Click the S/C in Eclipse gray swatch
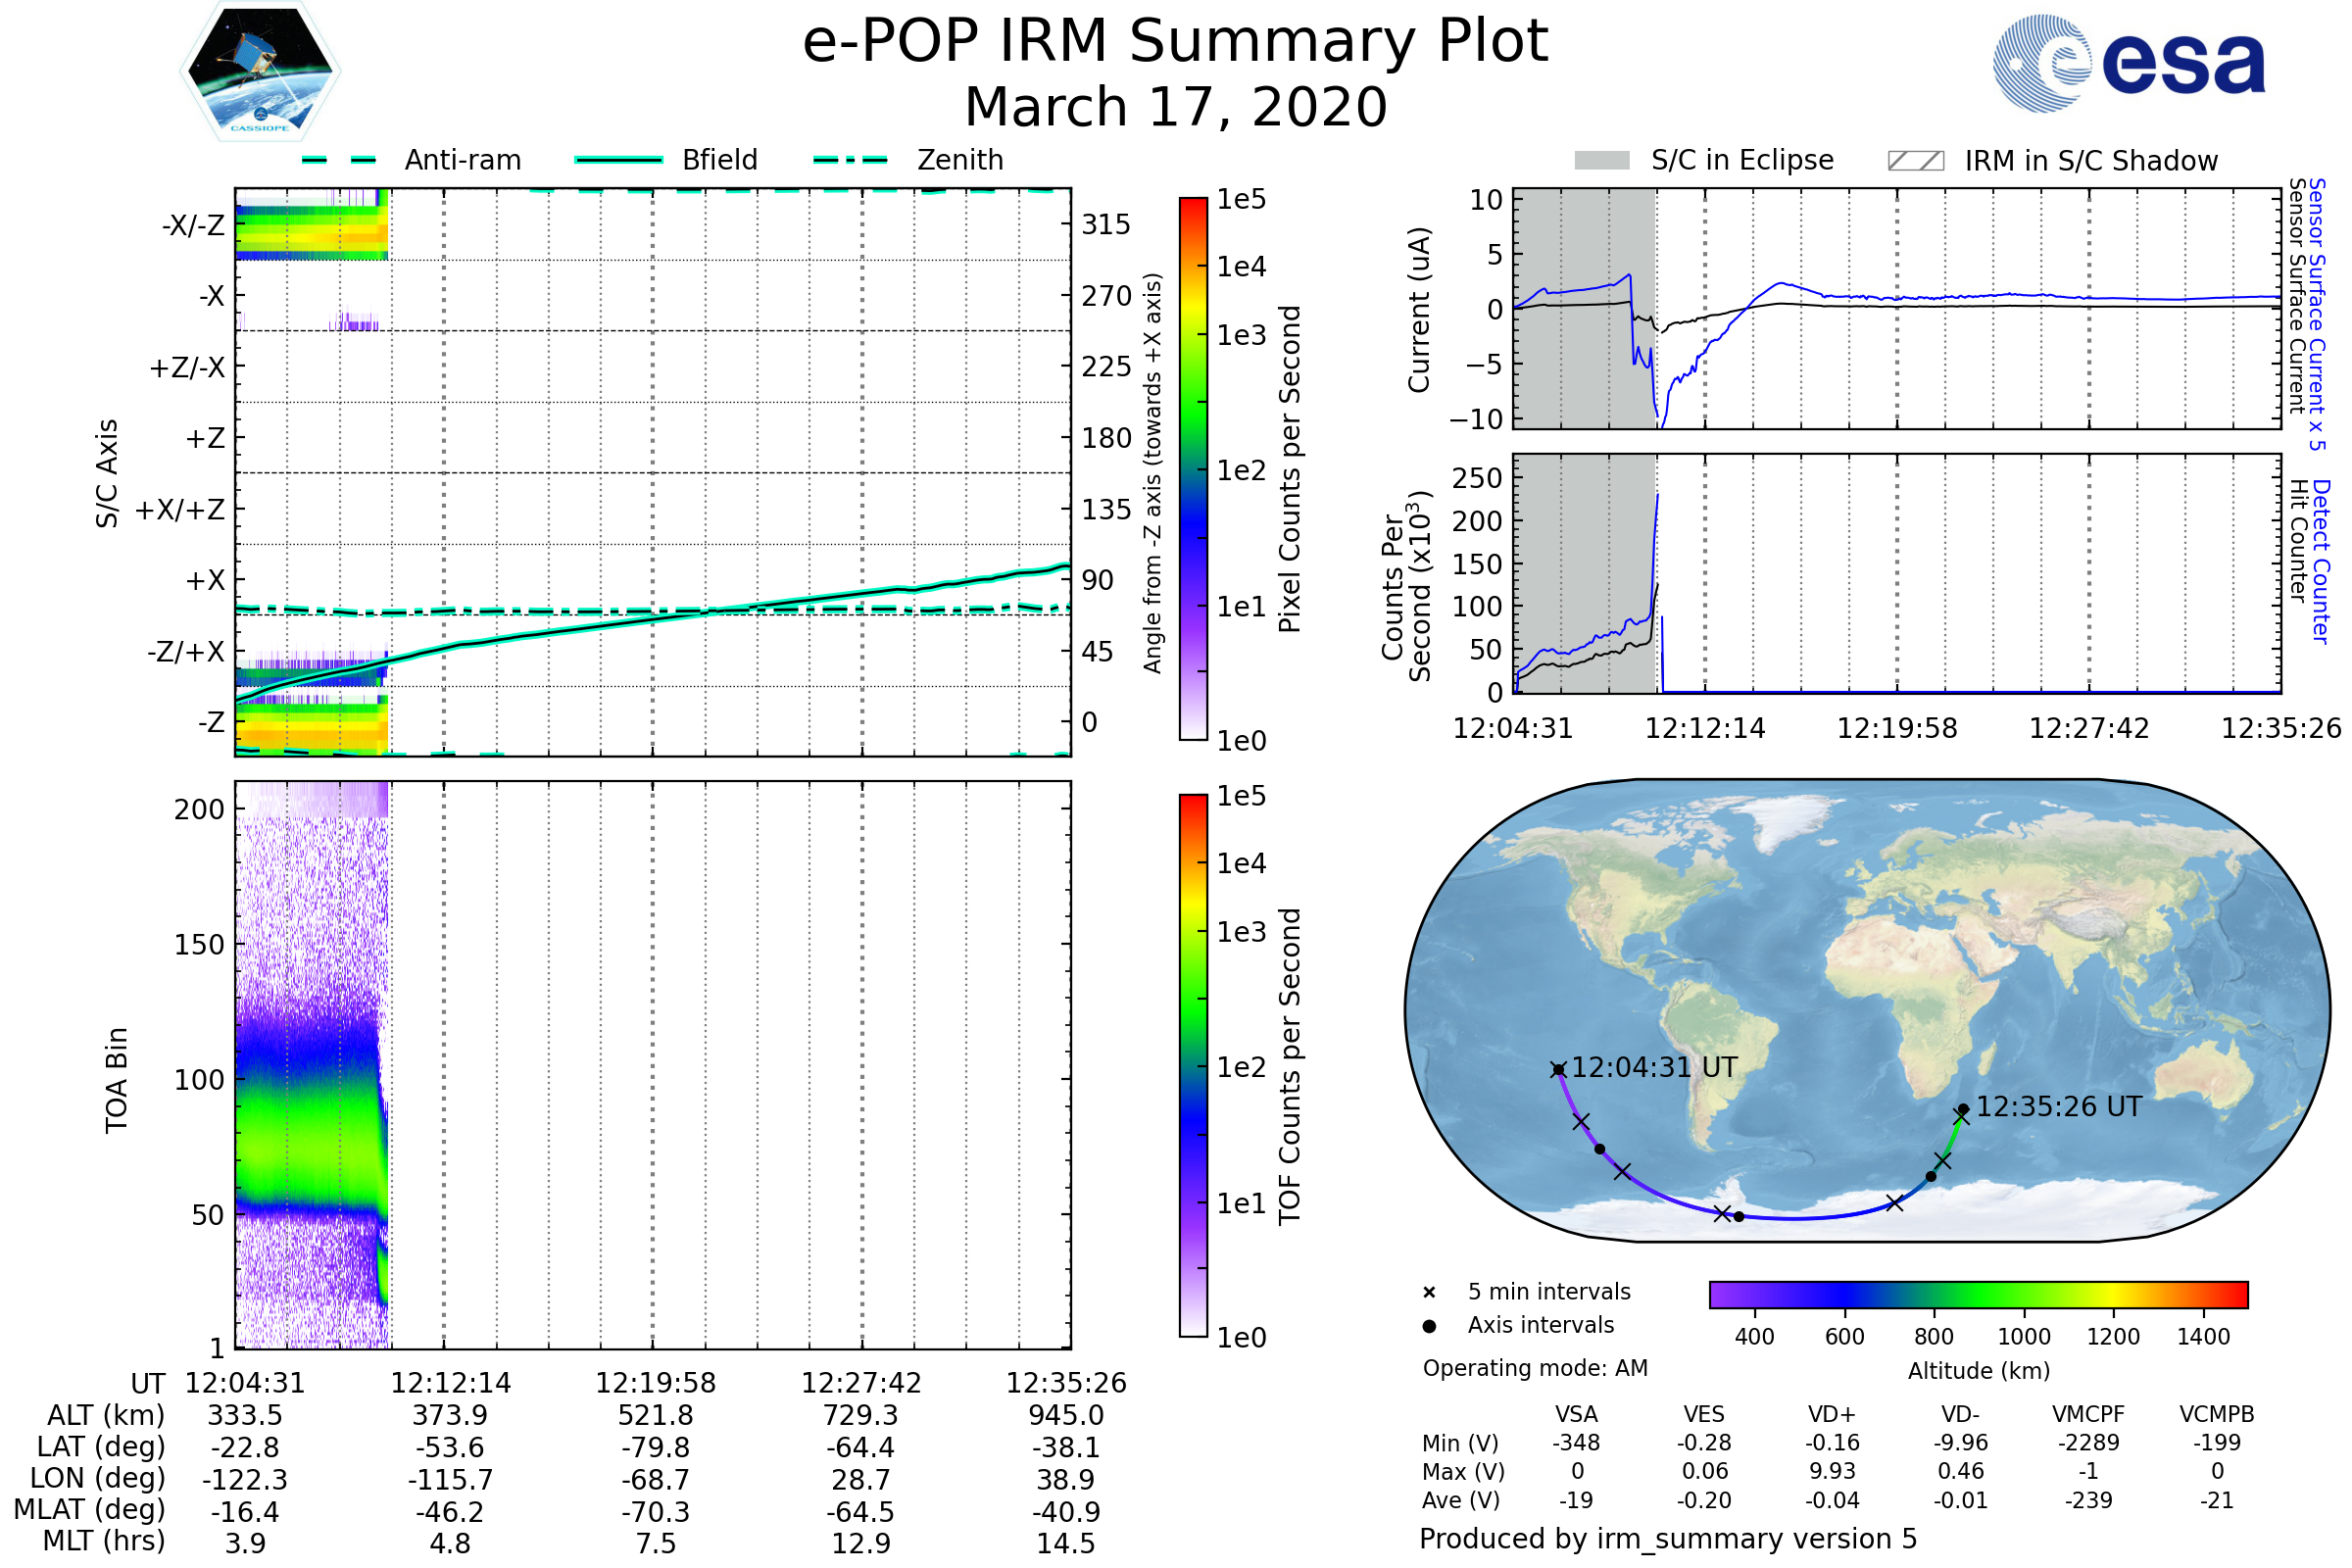The image size is (2352, 1568). coord(1601,161)
